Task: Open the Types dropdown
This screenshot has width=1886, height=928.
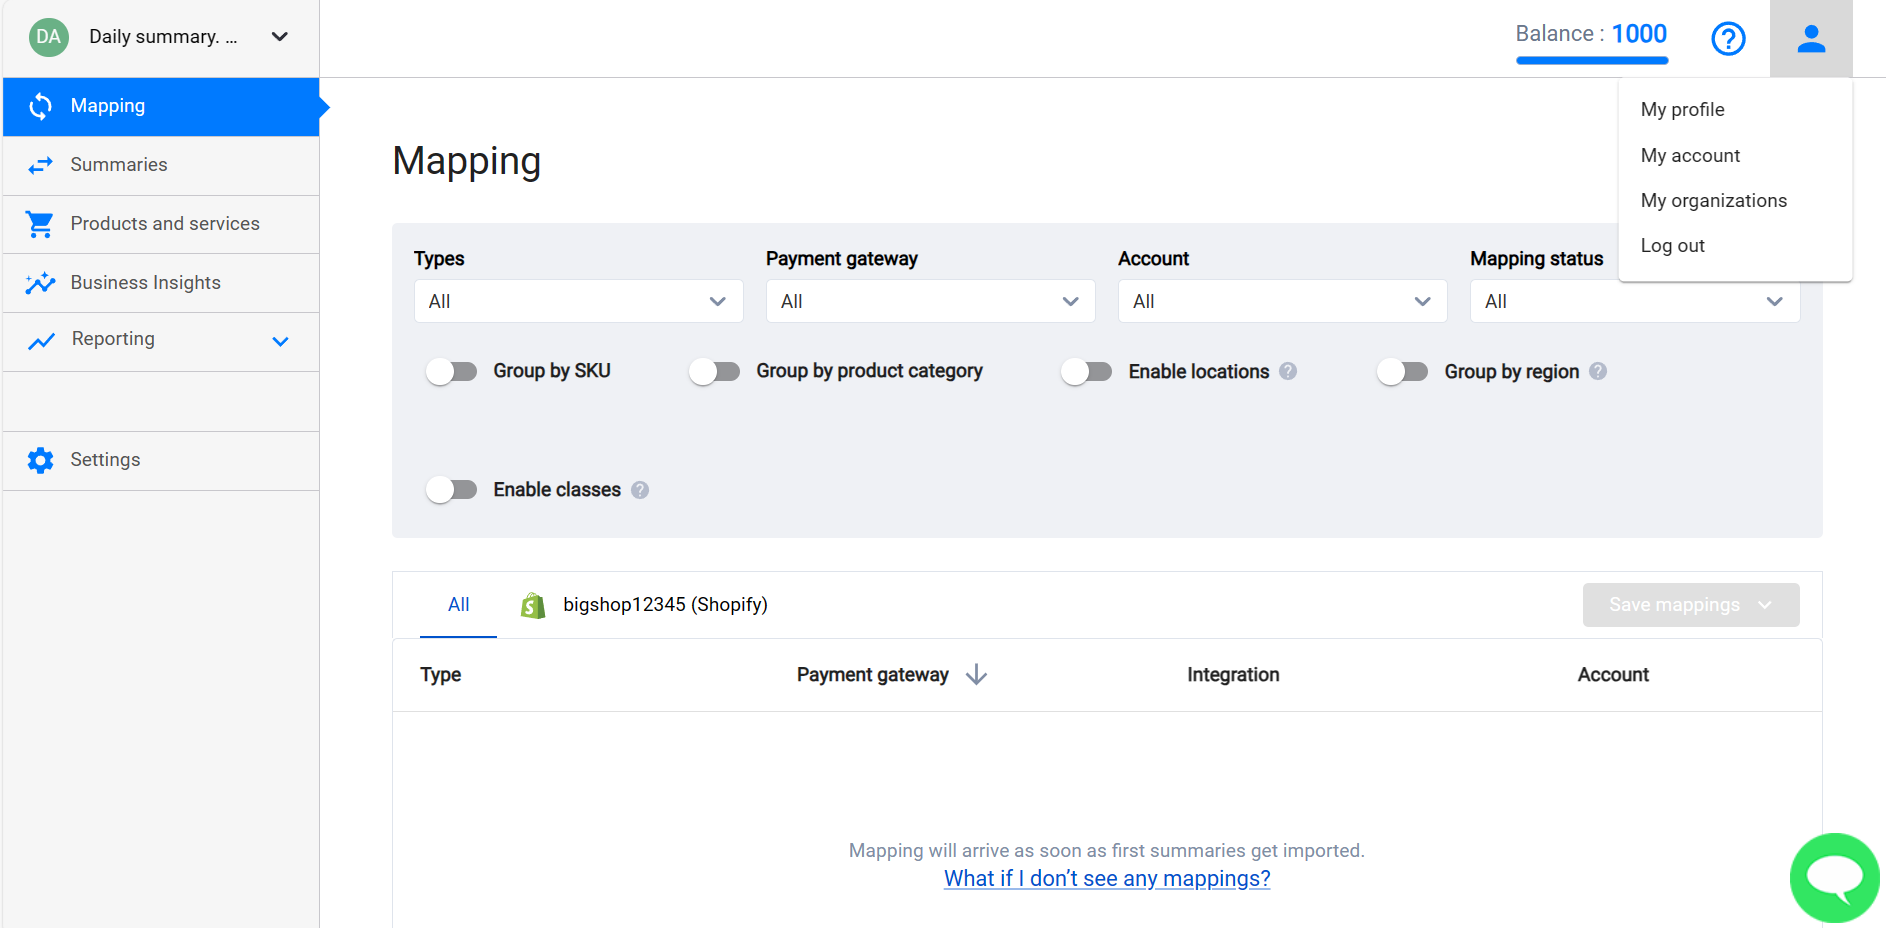Action: (x=578, y=301)
